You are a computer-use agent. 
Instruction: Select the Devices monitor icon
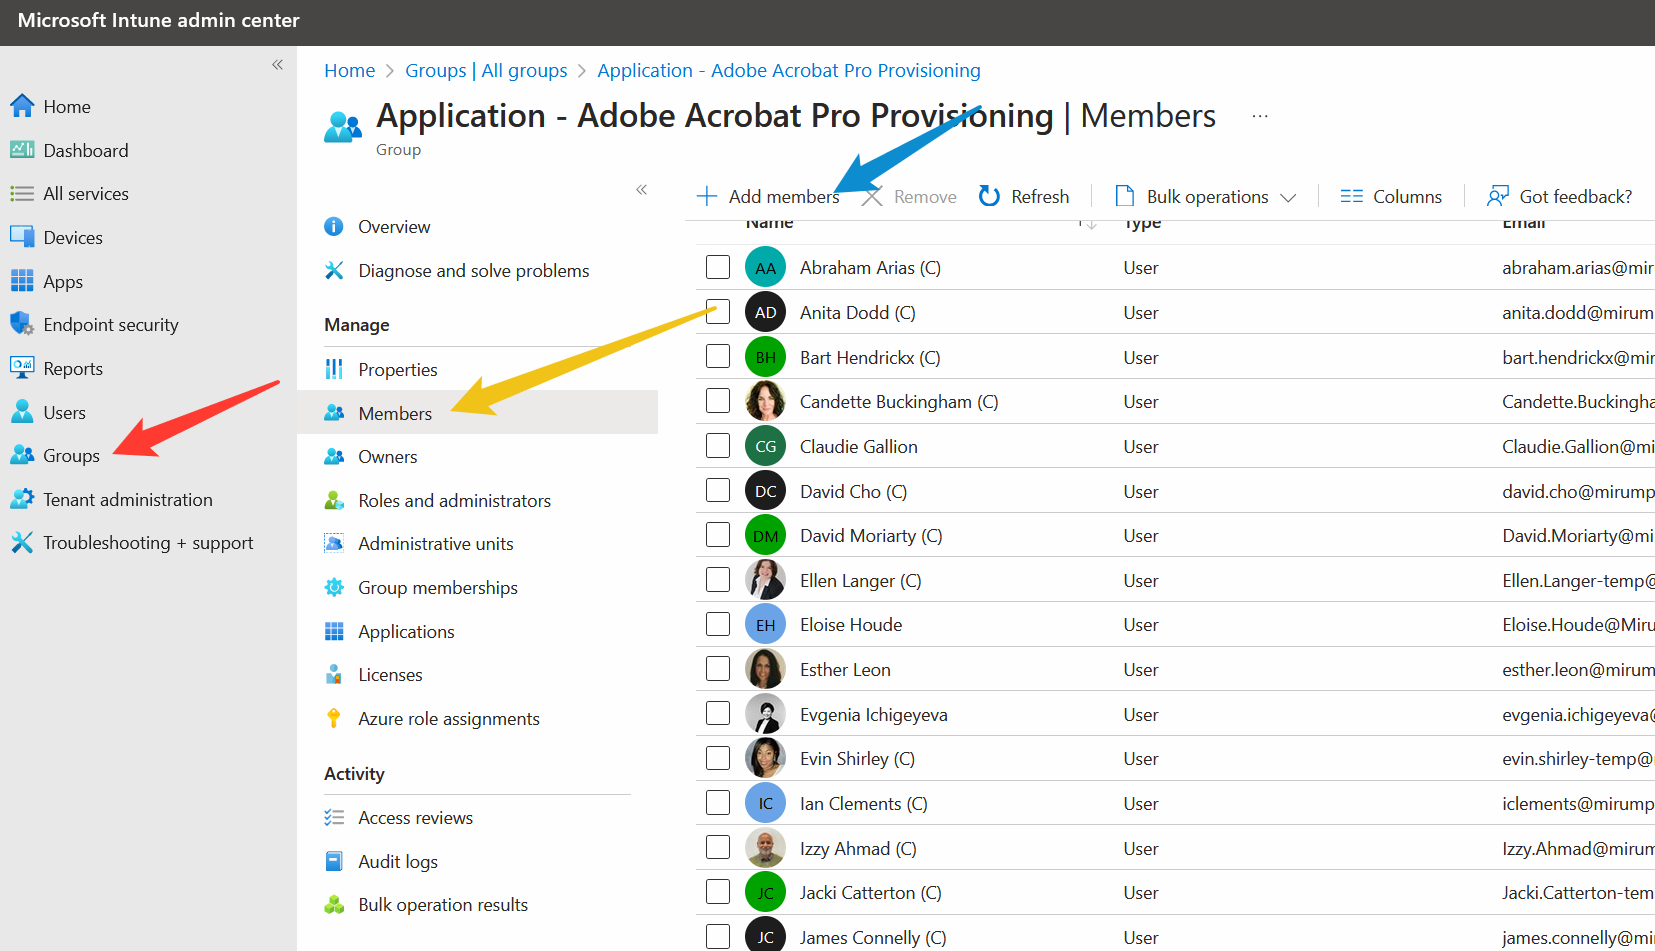point(22,237)
